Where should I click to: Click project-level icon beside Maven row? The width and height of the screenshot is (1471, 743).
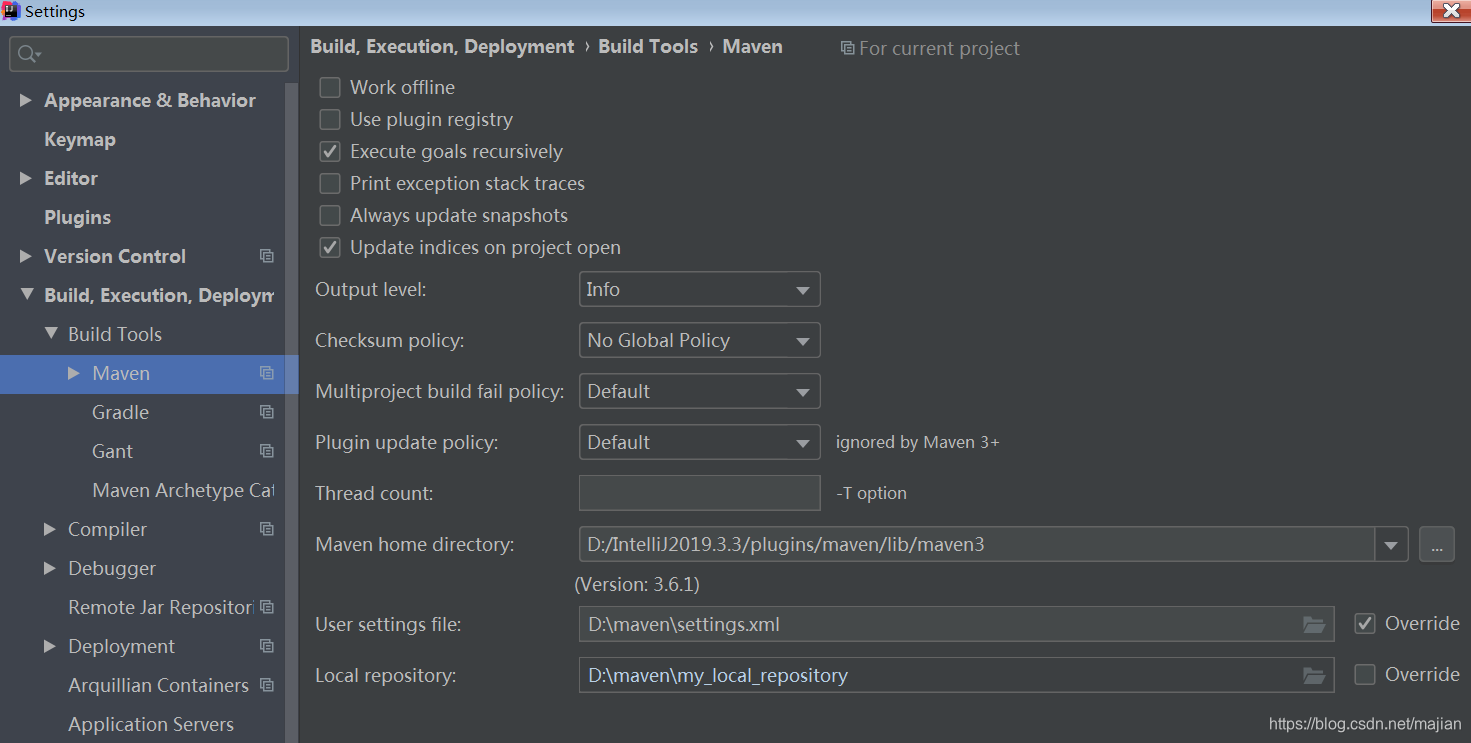(267, 373)
